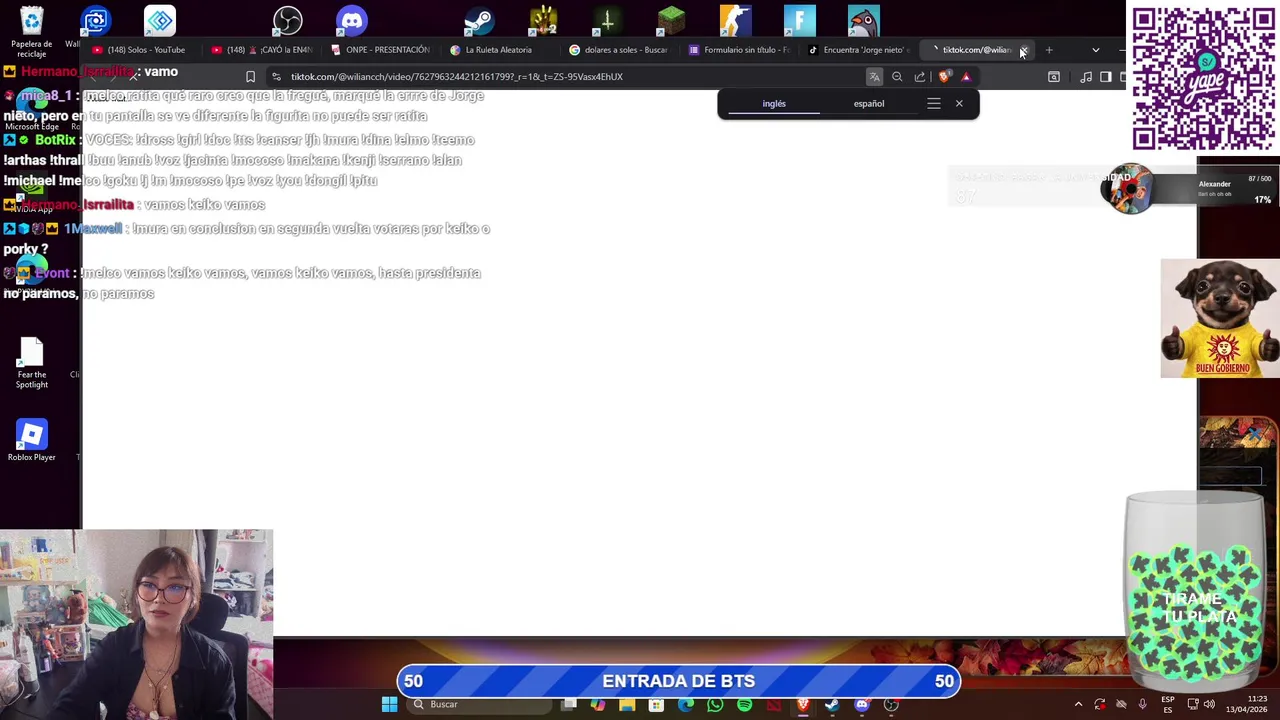
Task: Click the BotRix chat username
Action: (x=55, y=140)
